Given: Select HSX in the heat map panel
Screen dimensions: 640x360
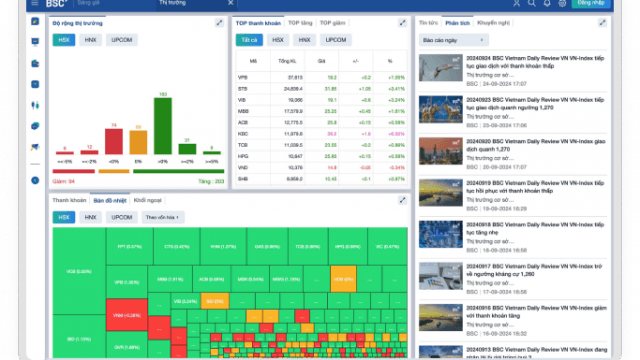Looking at the screenshot, I should point(64,217).
